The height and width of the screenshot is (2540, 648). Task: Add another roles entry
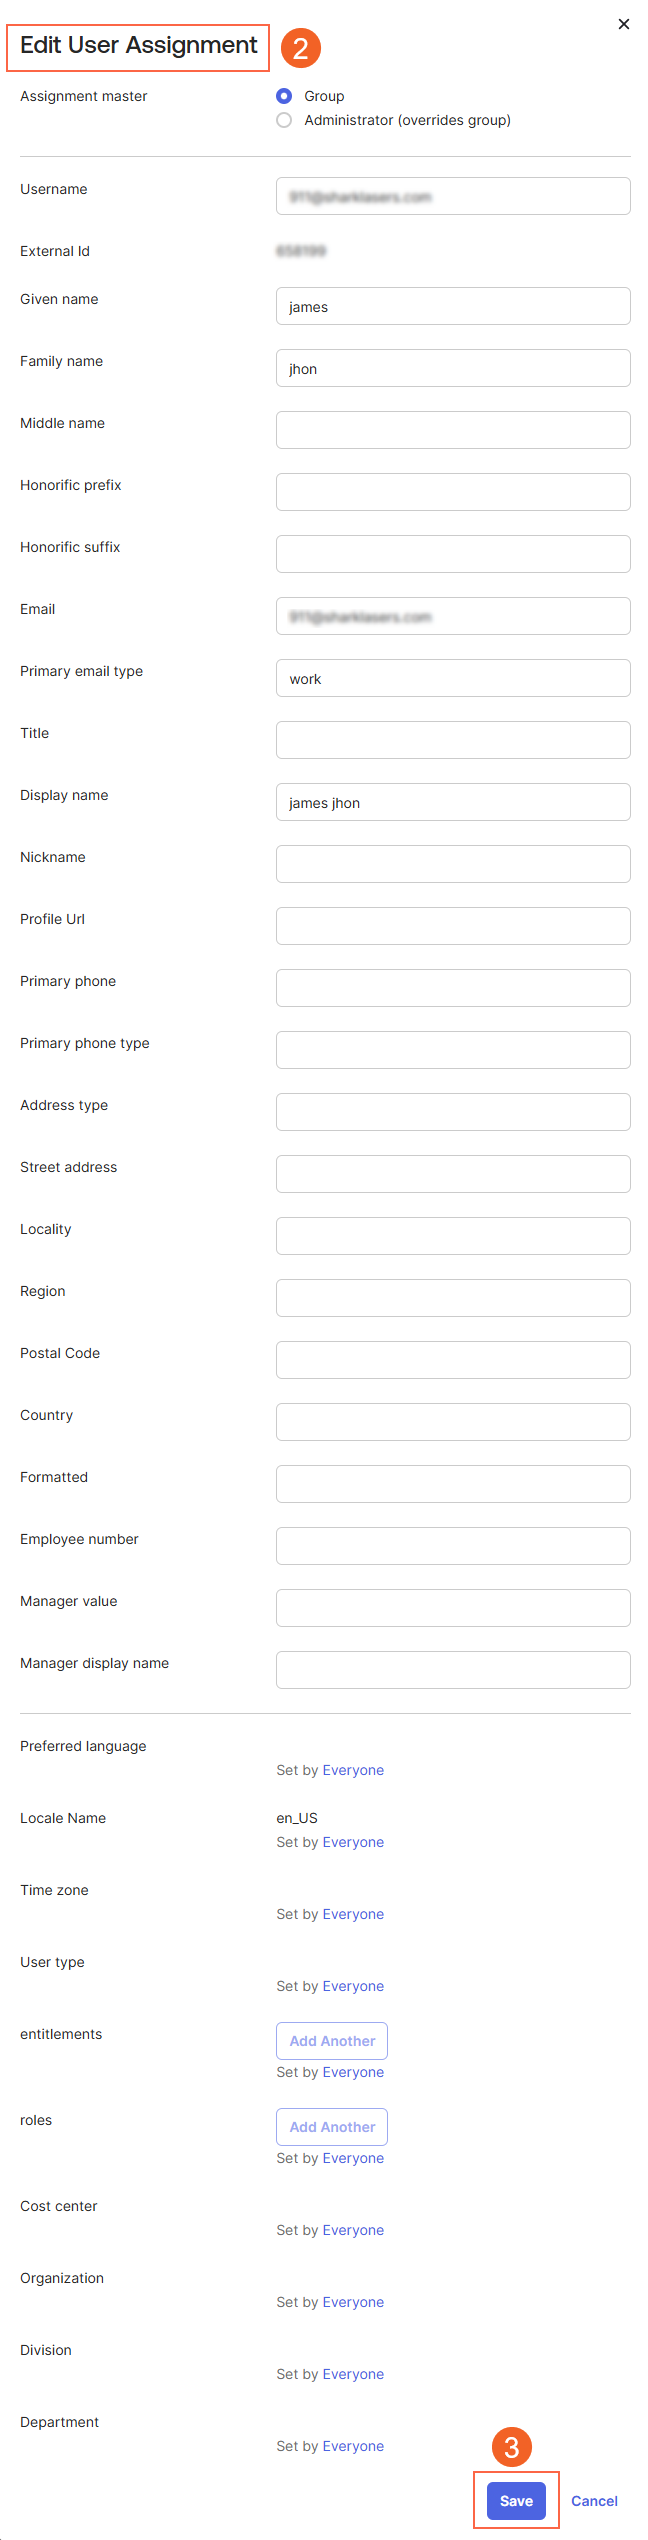(332, 2127)
